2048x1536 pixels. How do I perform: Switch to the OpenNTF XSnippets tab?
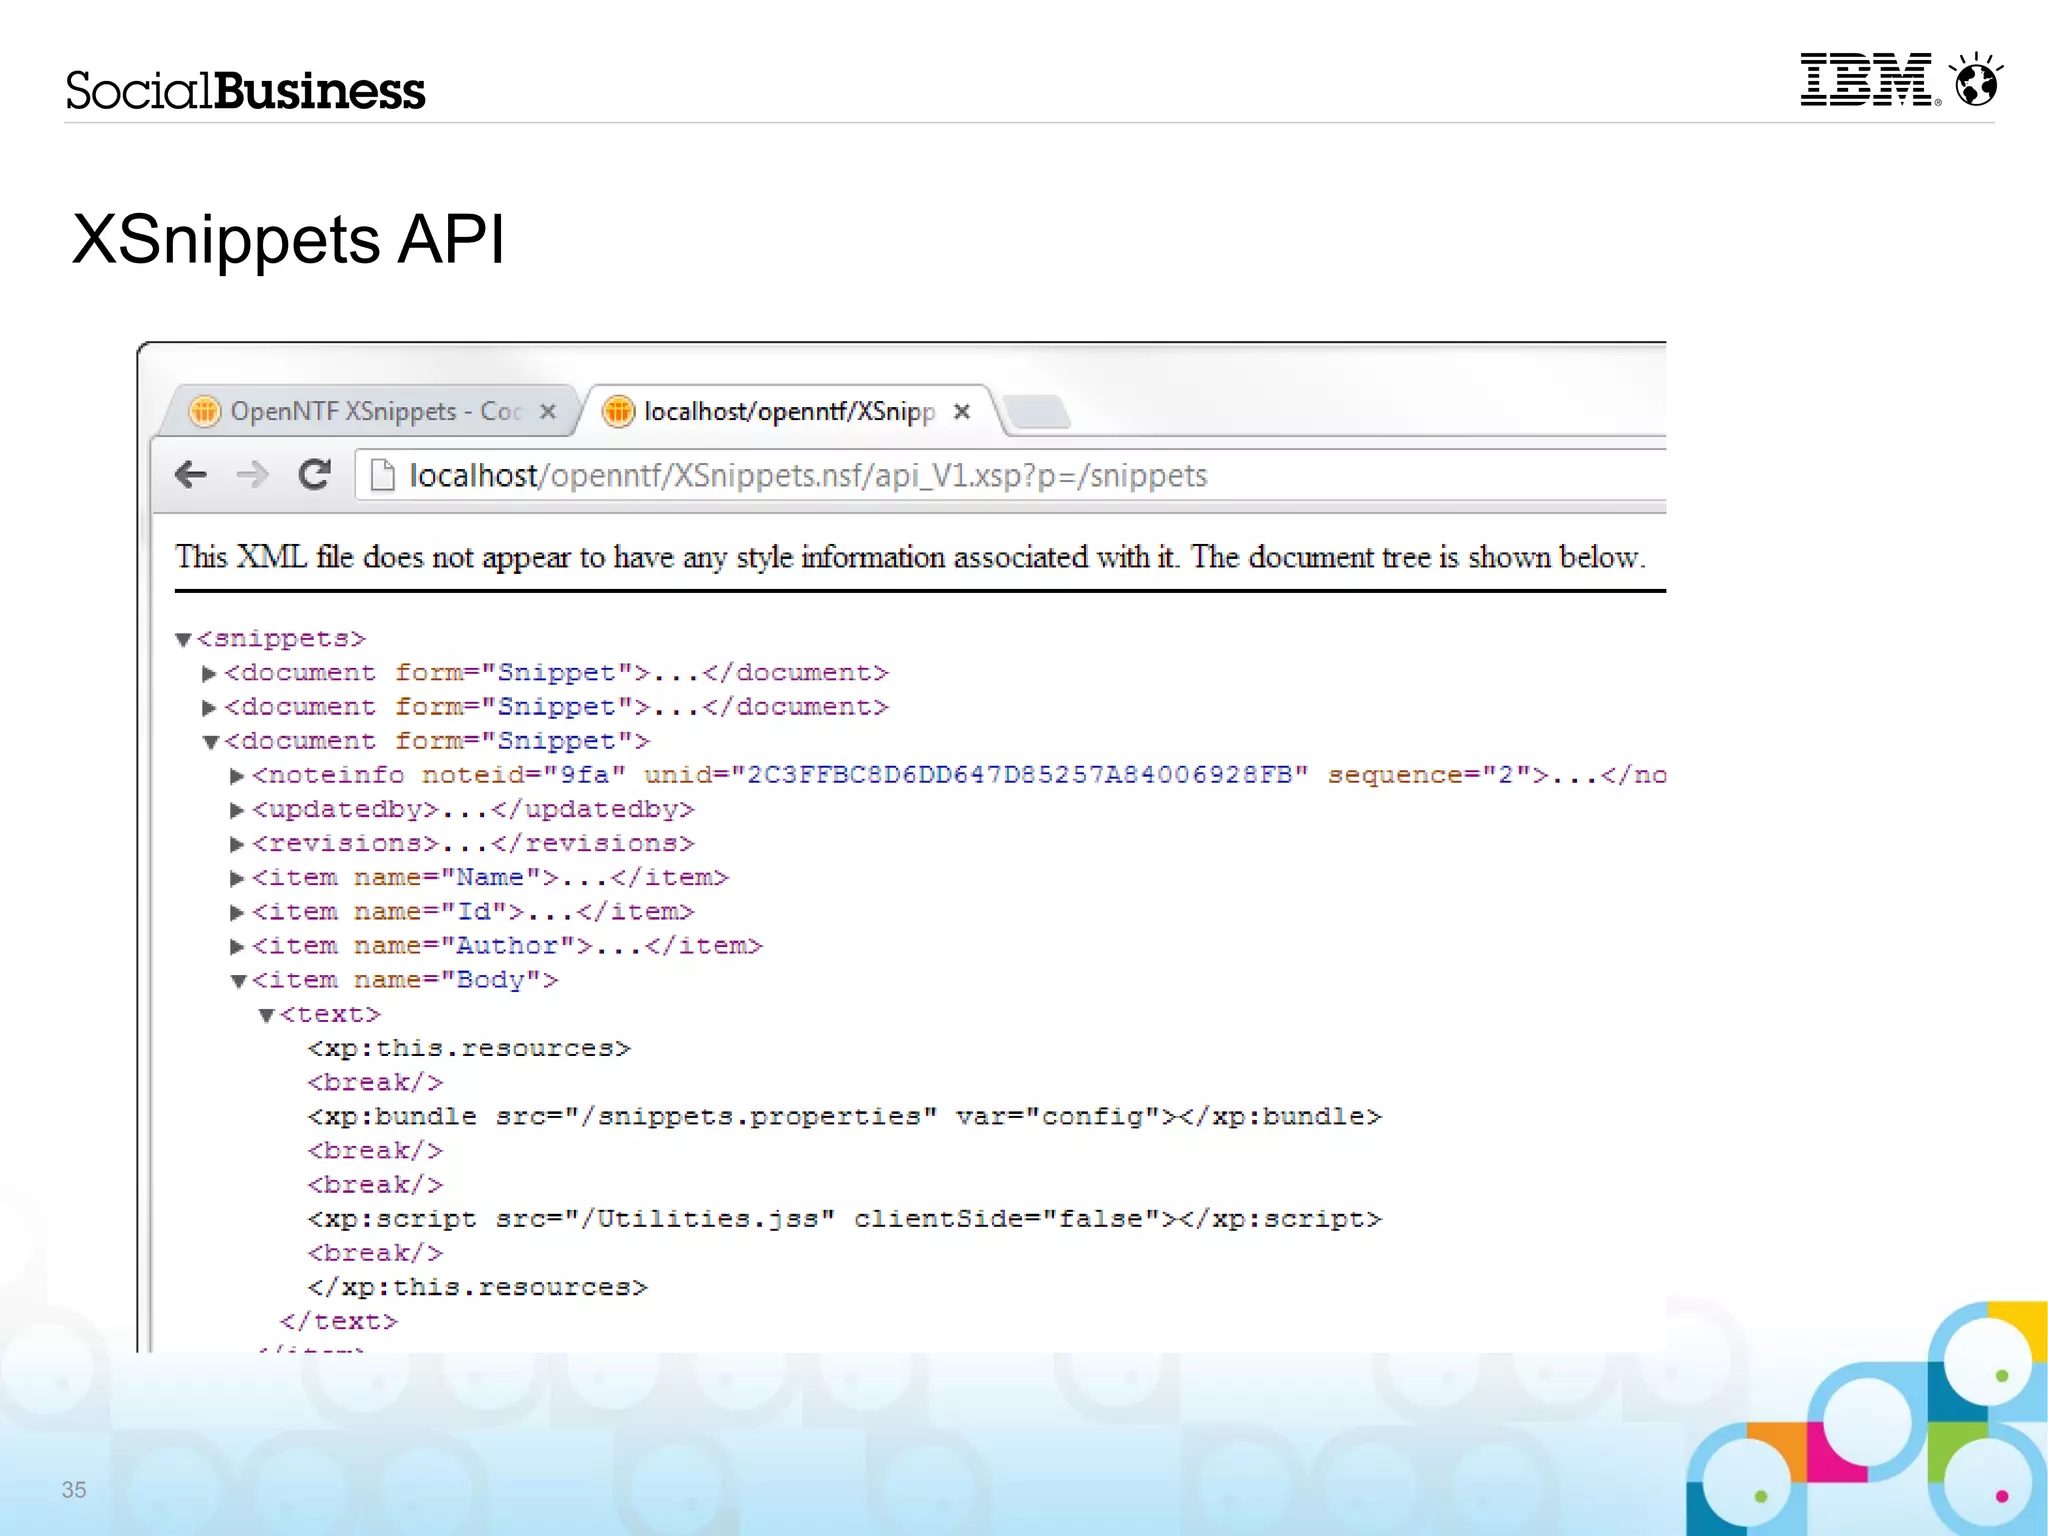coord(369,411)
